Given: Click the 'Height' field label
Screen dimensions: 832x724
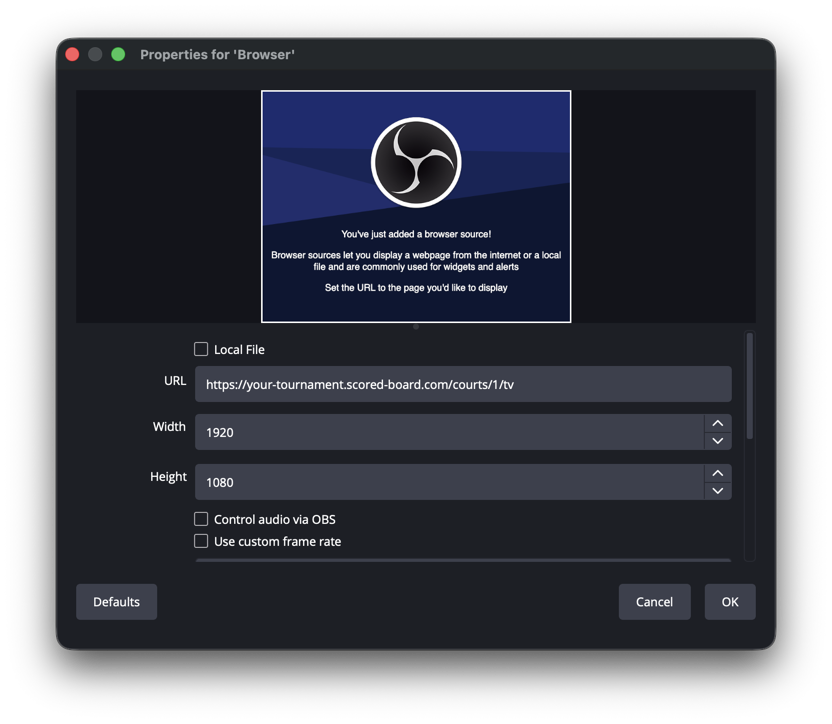Looking at the screenshot, I should click(168, 477).
